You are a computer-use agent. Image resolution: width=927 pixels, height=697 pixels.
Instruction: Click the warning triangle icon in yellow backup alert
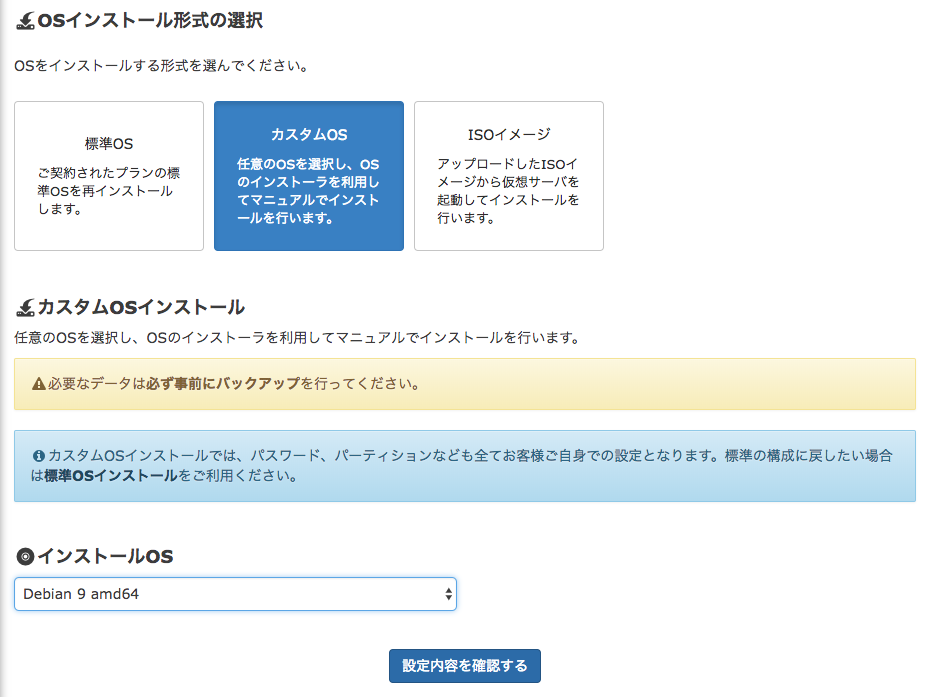point(38,384)
